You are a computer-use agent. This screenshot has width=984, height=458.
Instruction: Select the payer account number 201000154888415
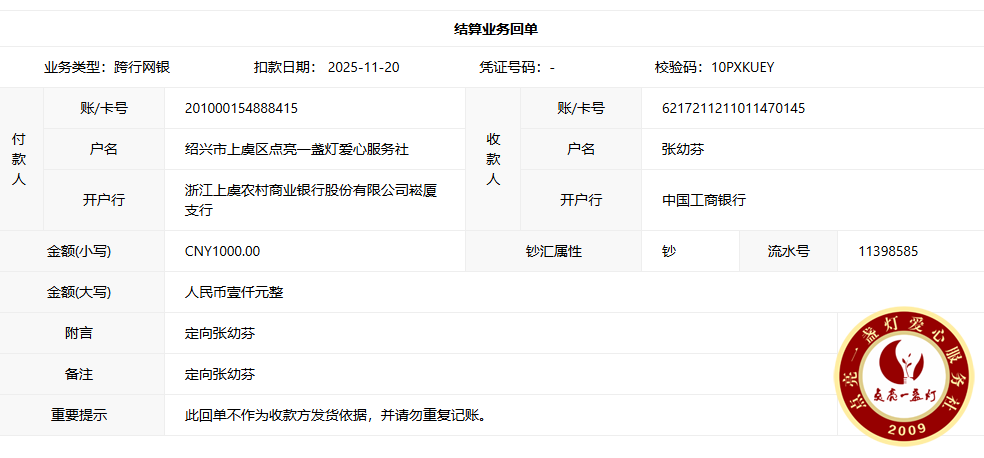(x=241, y=108)
